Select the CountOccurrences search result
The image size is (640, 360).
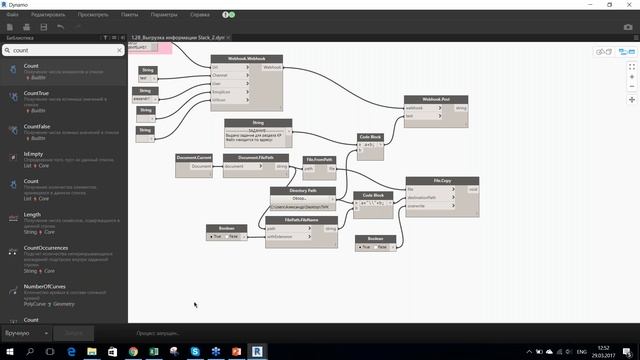coord(64,259)
